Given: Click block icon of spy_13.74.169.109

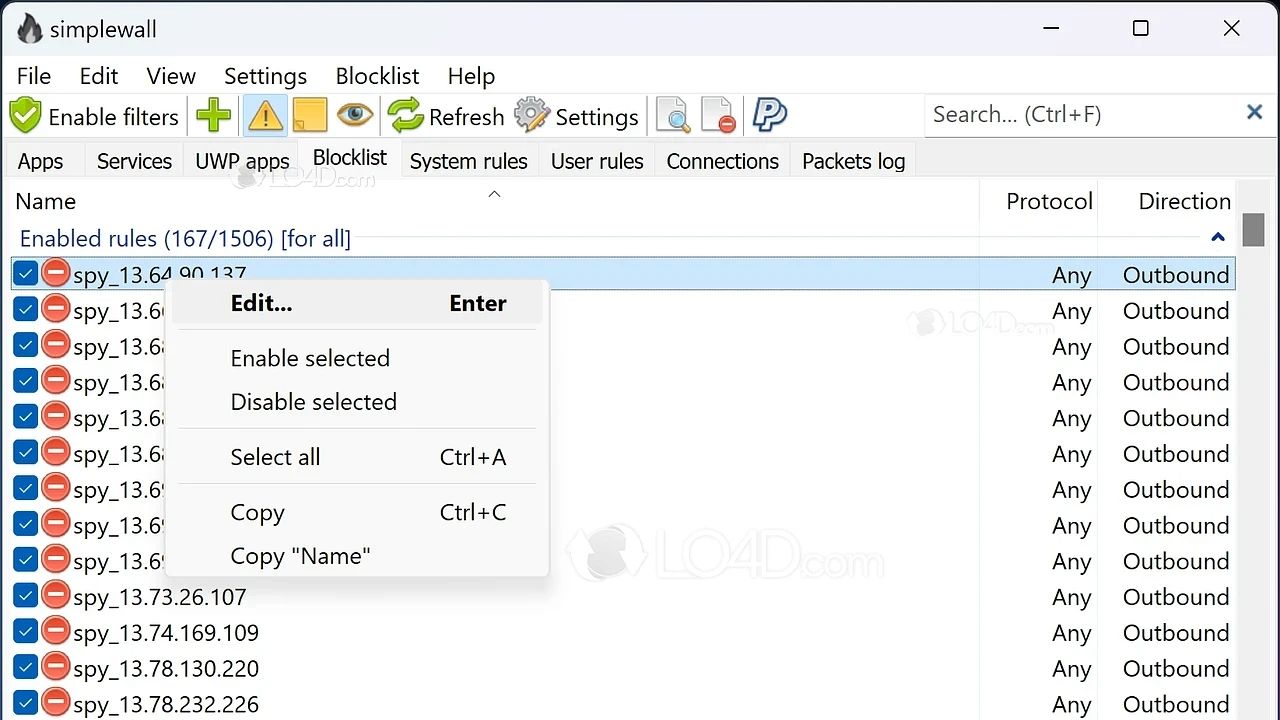Looking at the screenshot, I should click(x=56, y=631).
